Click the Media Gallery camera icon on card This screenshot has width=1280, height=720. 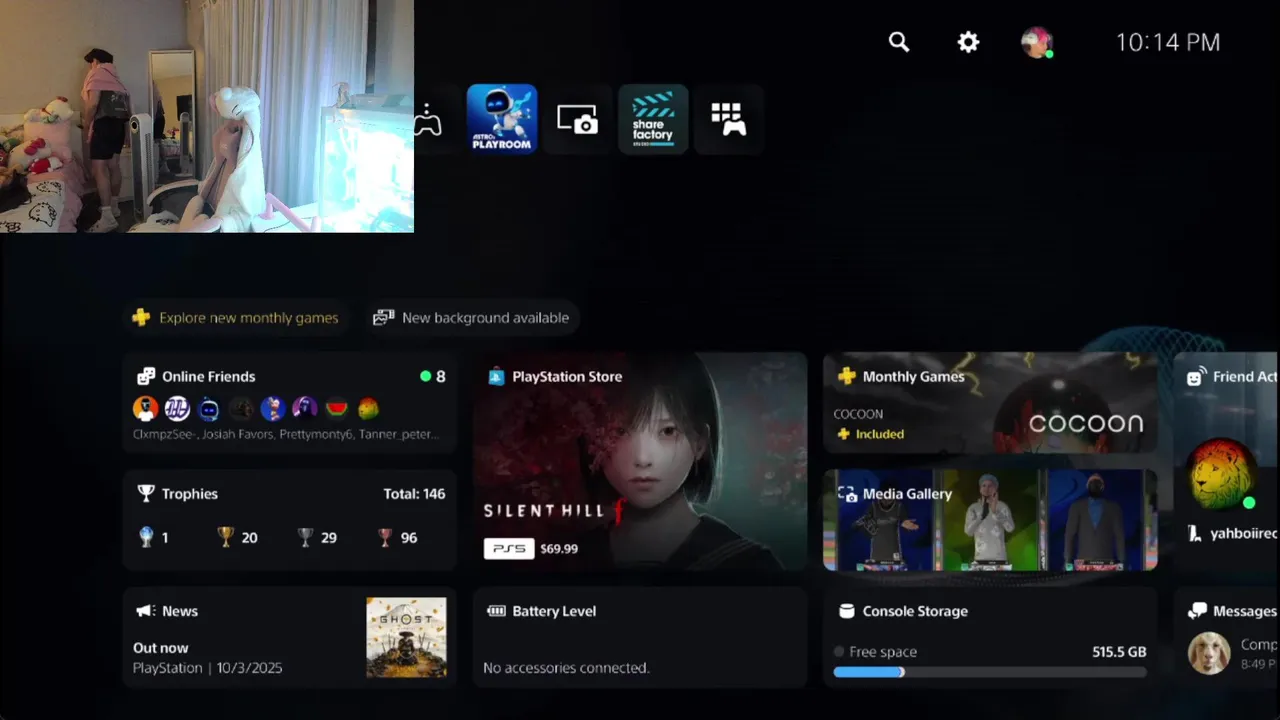[x=847, y=493]
